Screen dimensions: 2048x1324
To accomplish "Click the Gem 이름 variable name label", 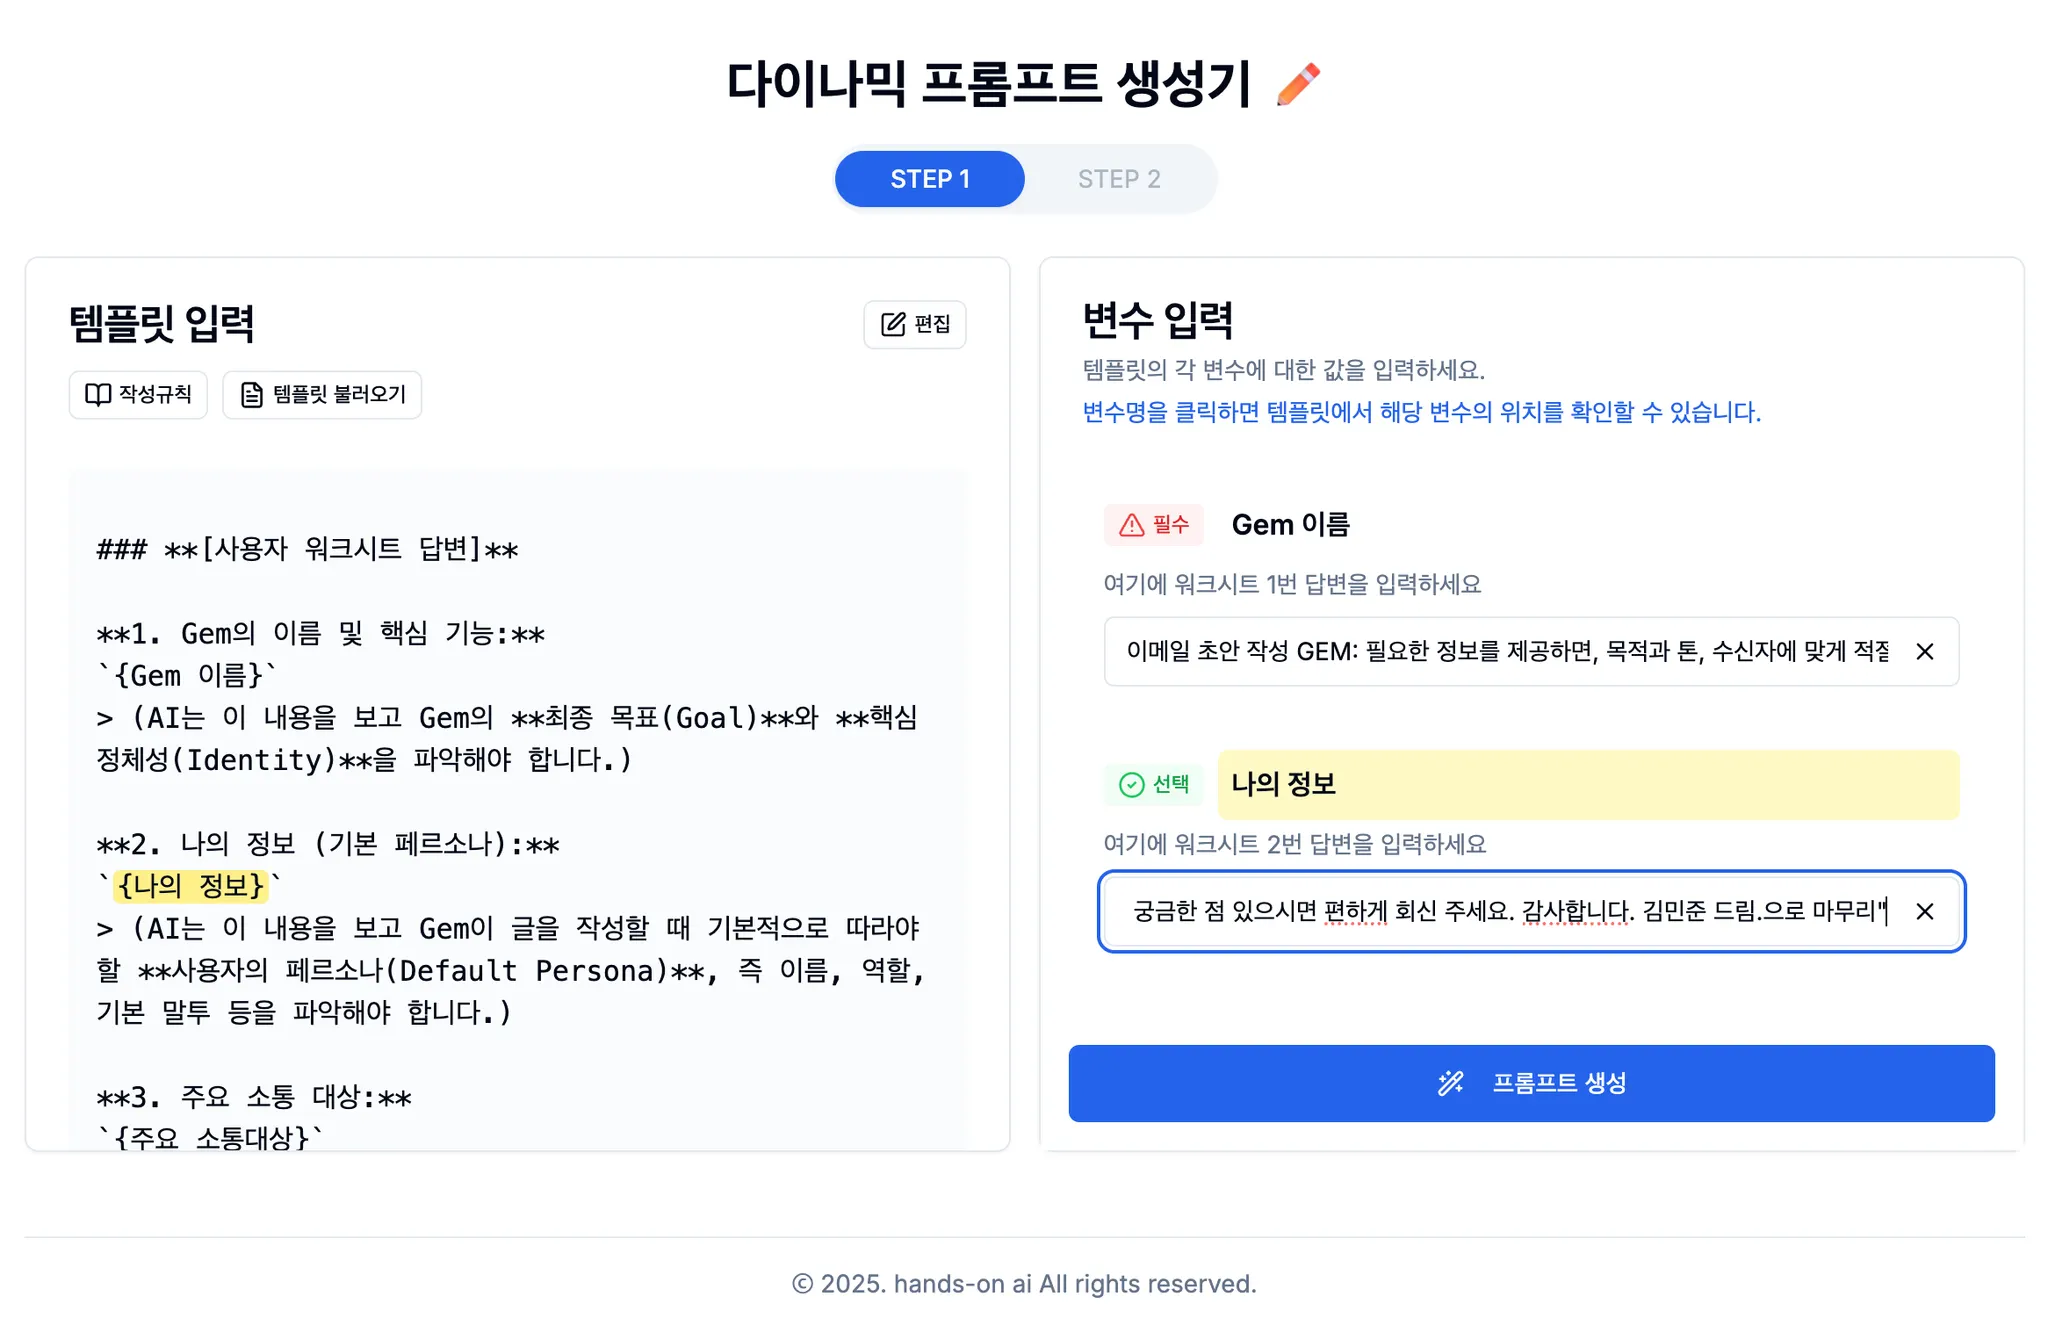I will point(1290,525).
